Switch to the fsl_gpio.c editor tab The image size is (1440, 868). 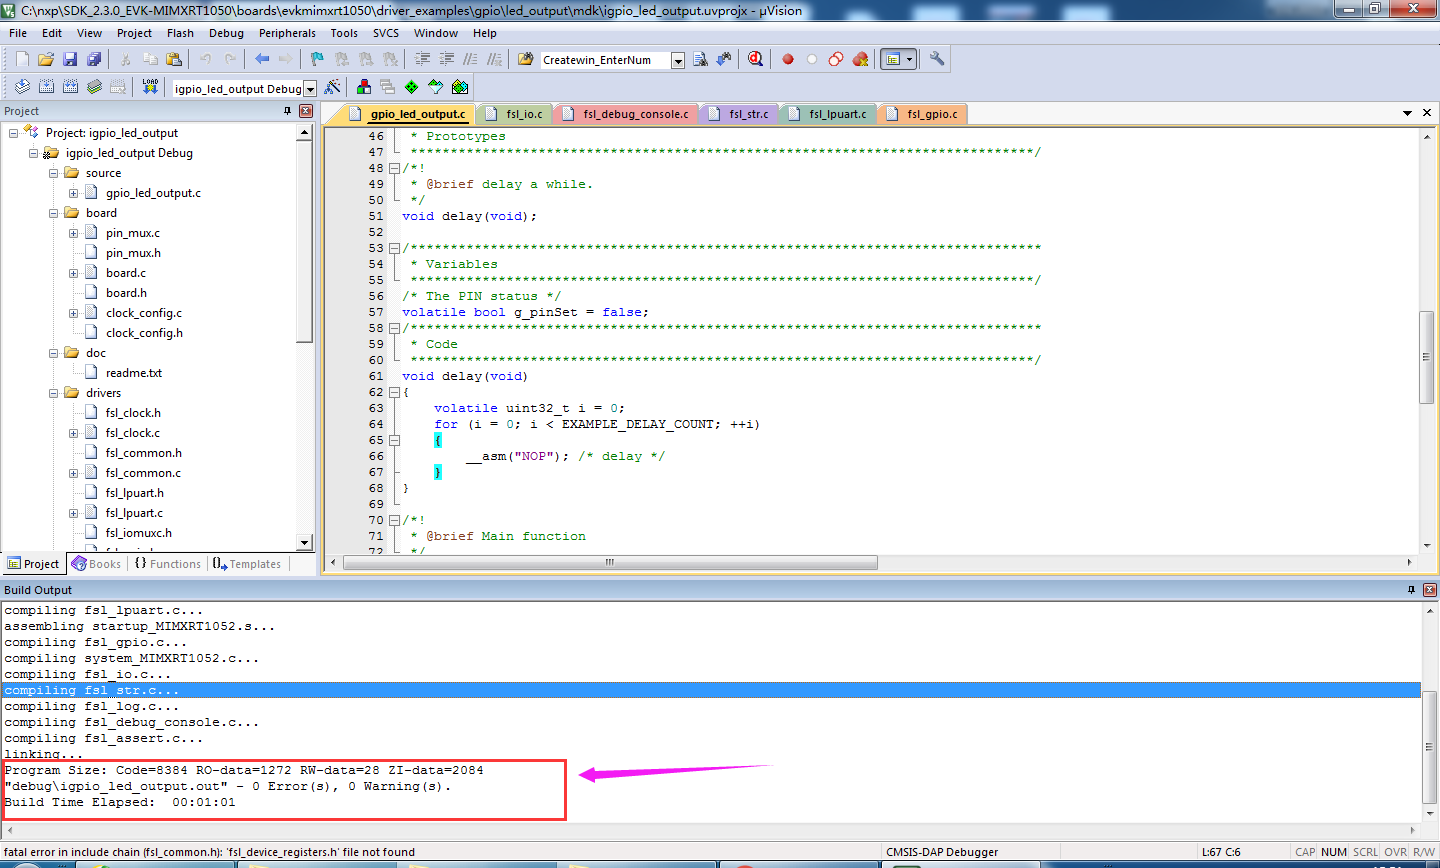(x=923, y=114)
